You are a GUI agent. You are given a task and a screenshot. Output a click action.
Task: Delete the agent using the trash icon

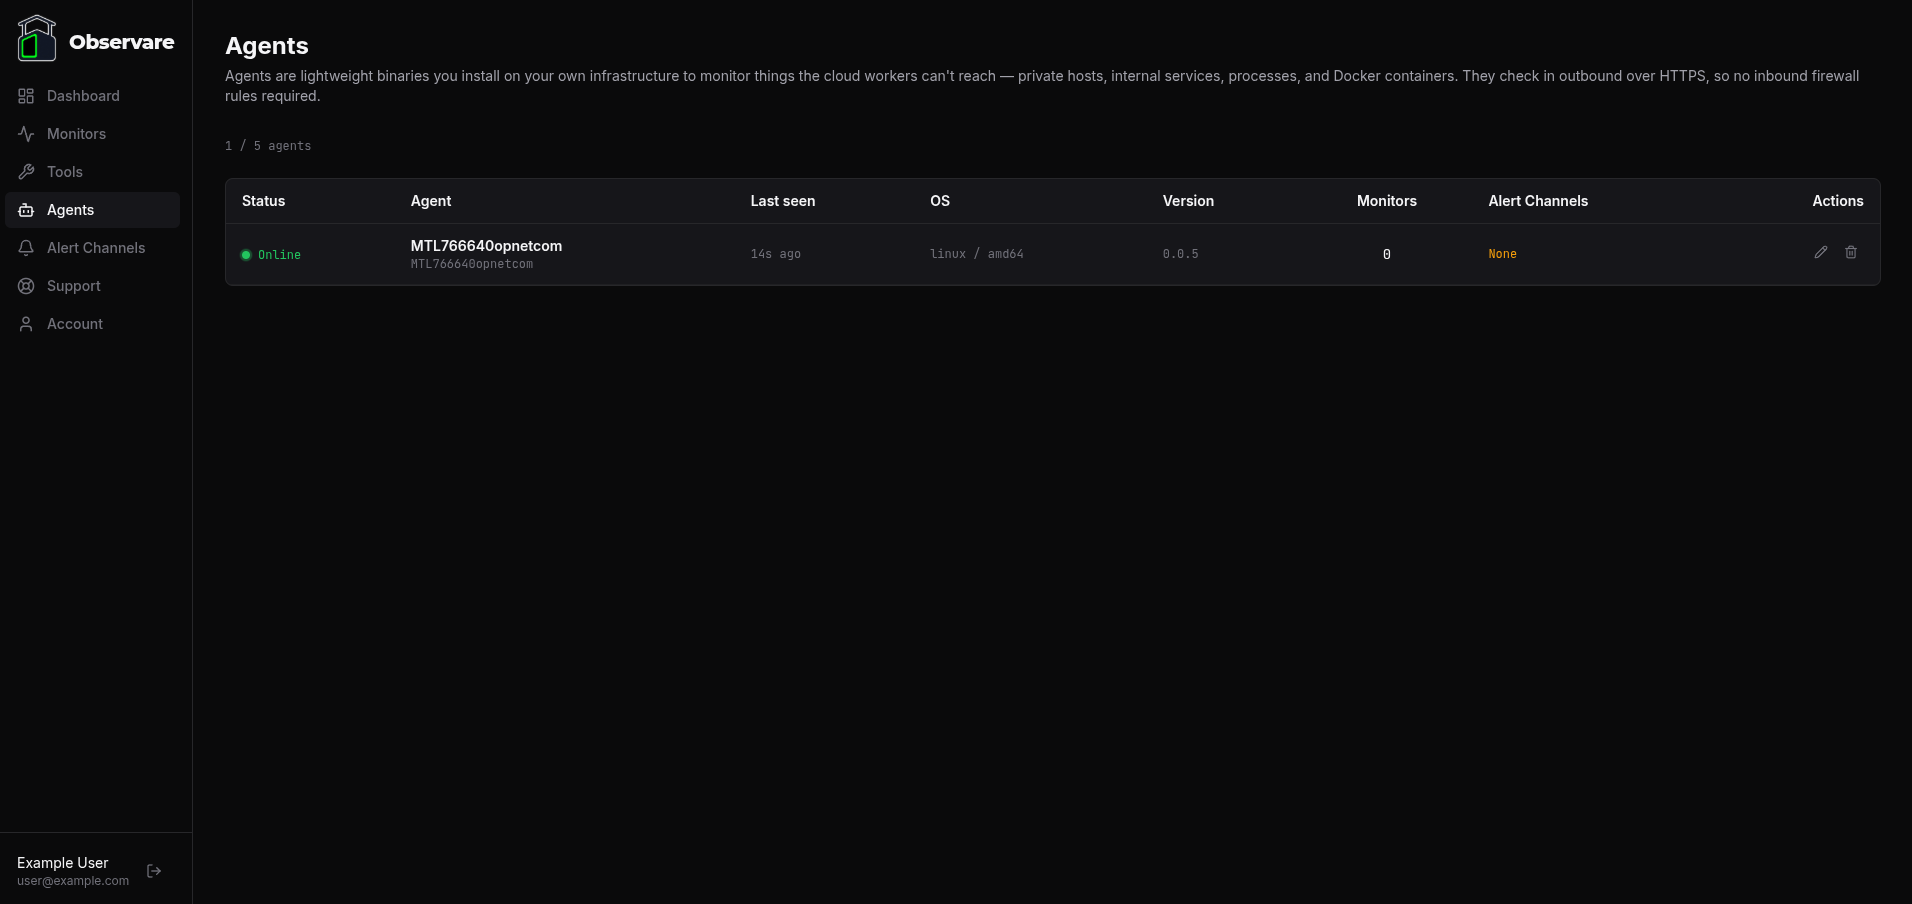1851,253
